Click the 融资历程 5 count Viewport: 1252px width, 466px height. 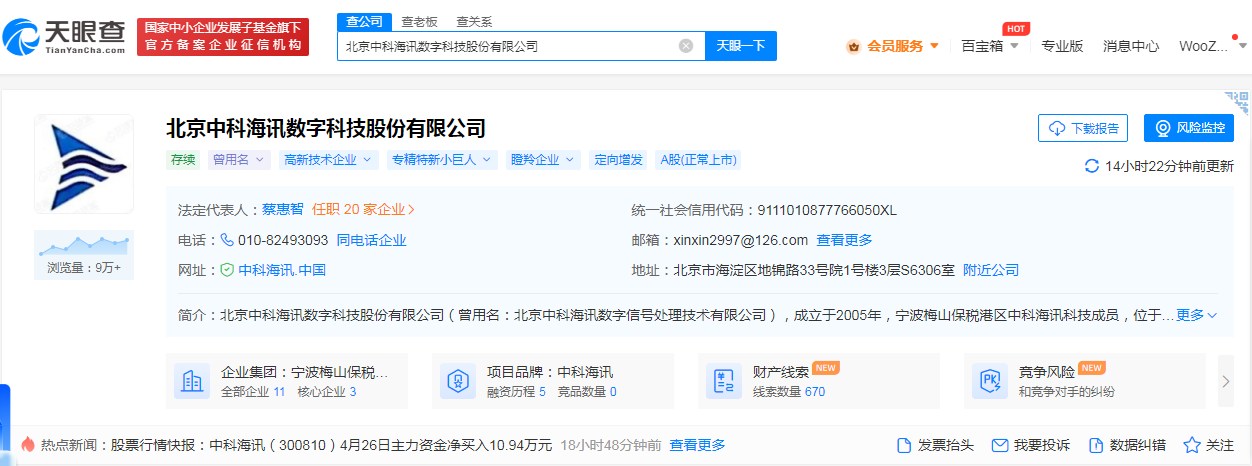(x=516, y=391)
